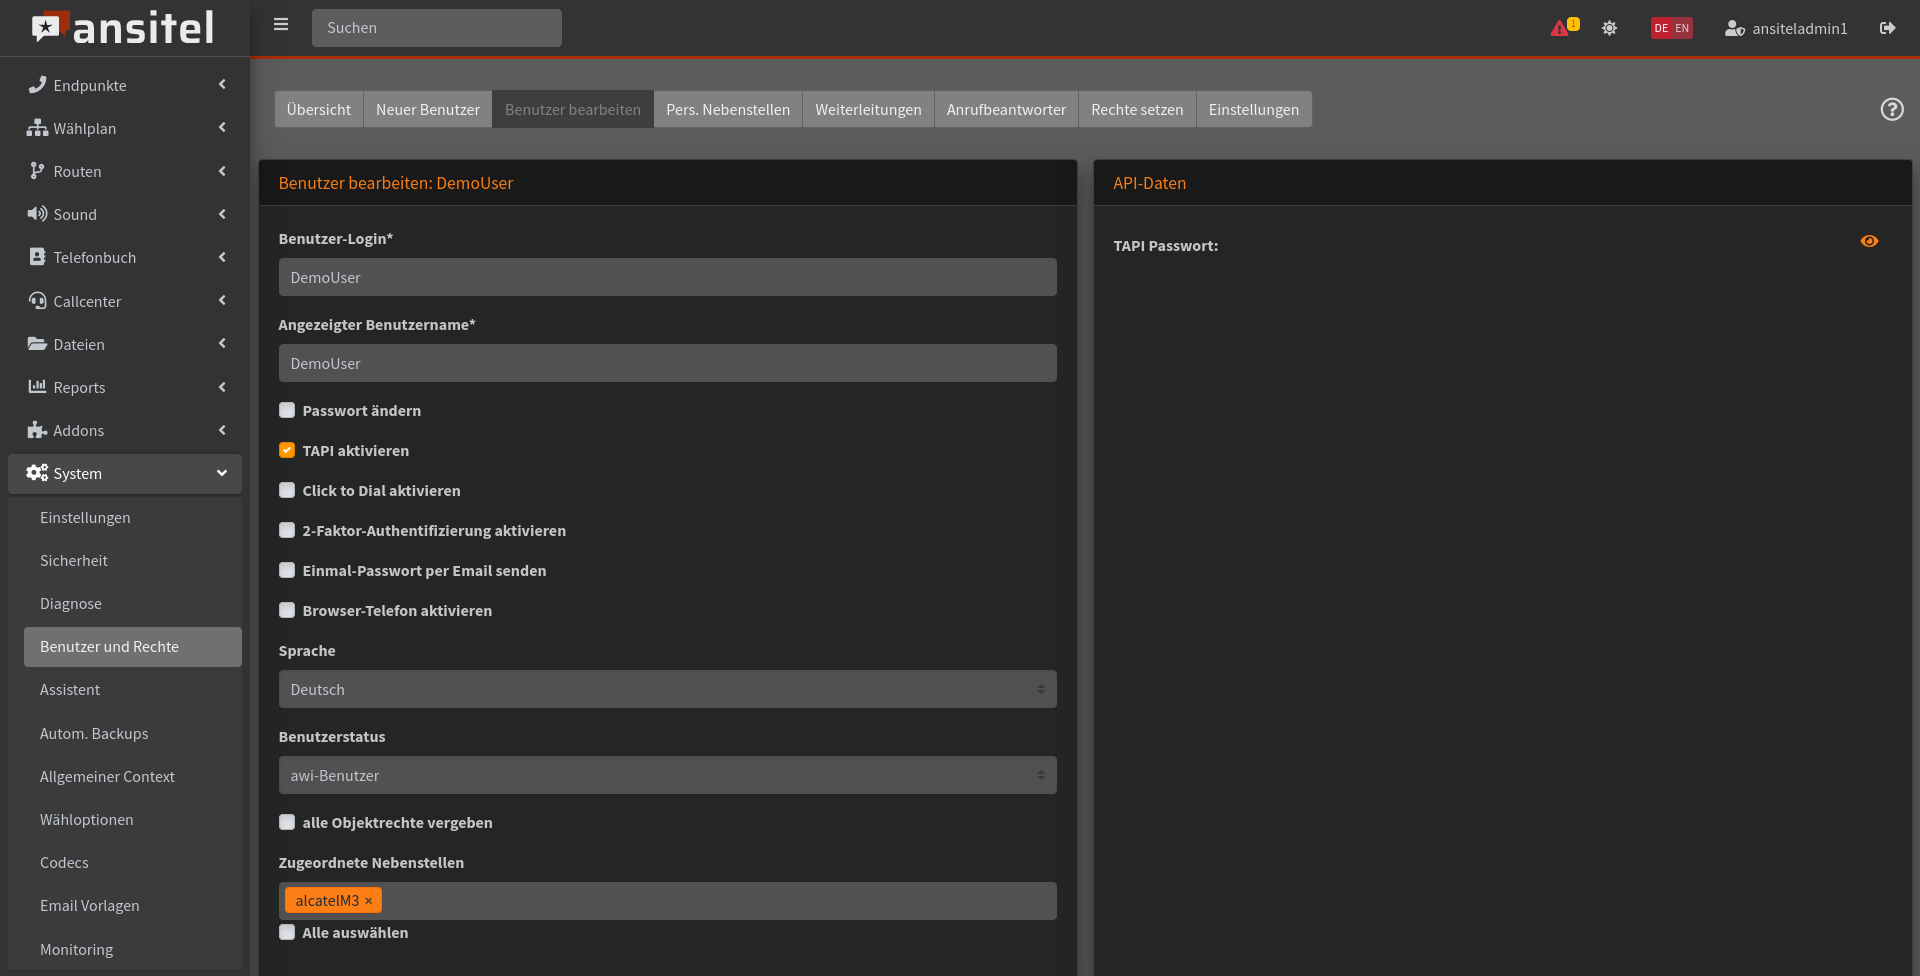Open Sicherheit in the System submenu
Image resolution: width=1920 pixels, height=976 pixels.
74,561
